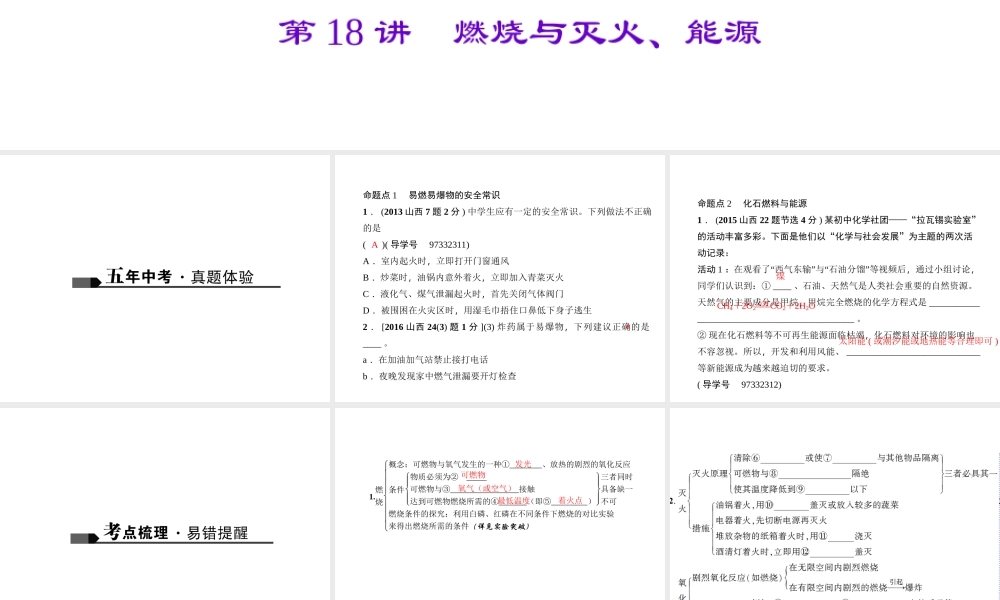Click the red answer 氧气（或空气）
This screenshot has width=1000, height=600.
(484, 489)
